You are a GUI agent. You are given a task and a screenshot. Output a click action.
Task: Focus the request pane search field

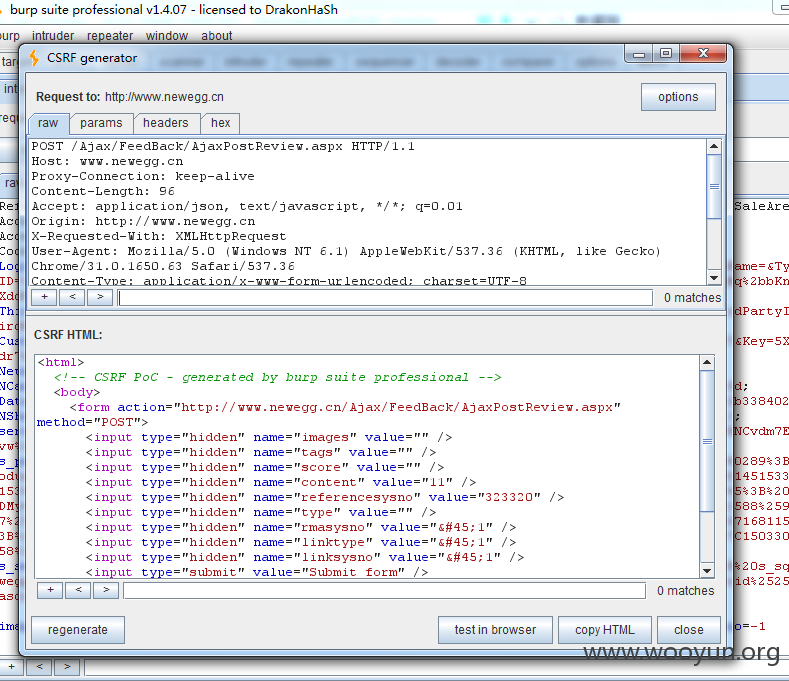385,297
